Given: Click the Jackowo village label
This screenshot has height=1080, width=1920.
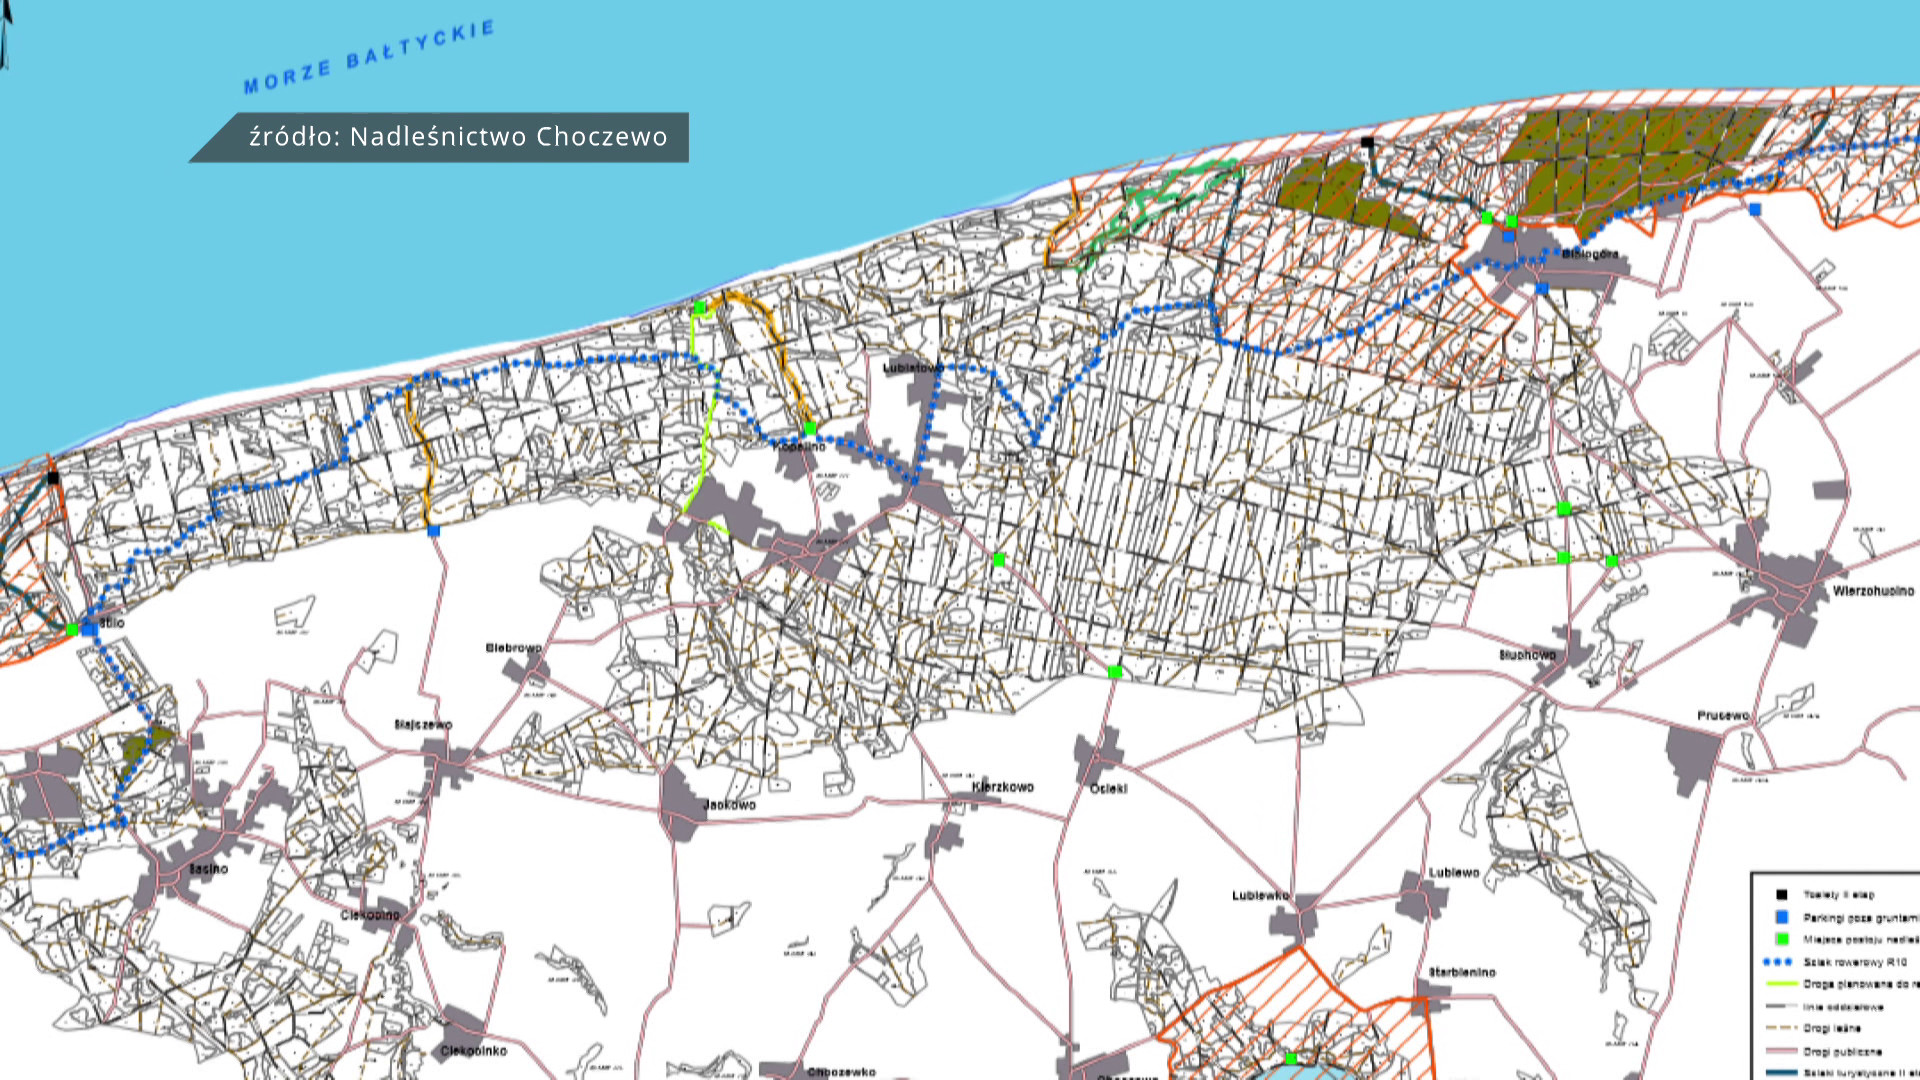Looking at the screenshot, I should point(729,805).
